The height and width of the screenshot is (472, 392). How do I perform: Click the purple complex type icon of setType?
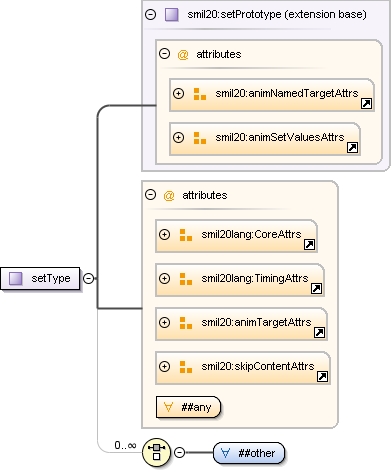(x=15, y=278)
